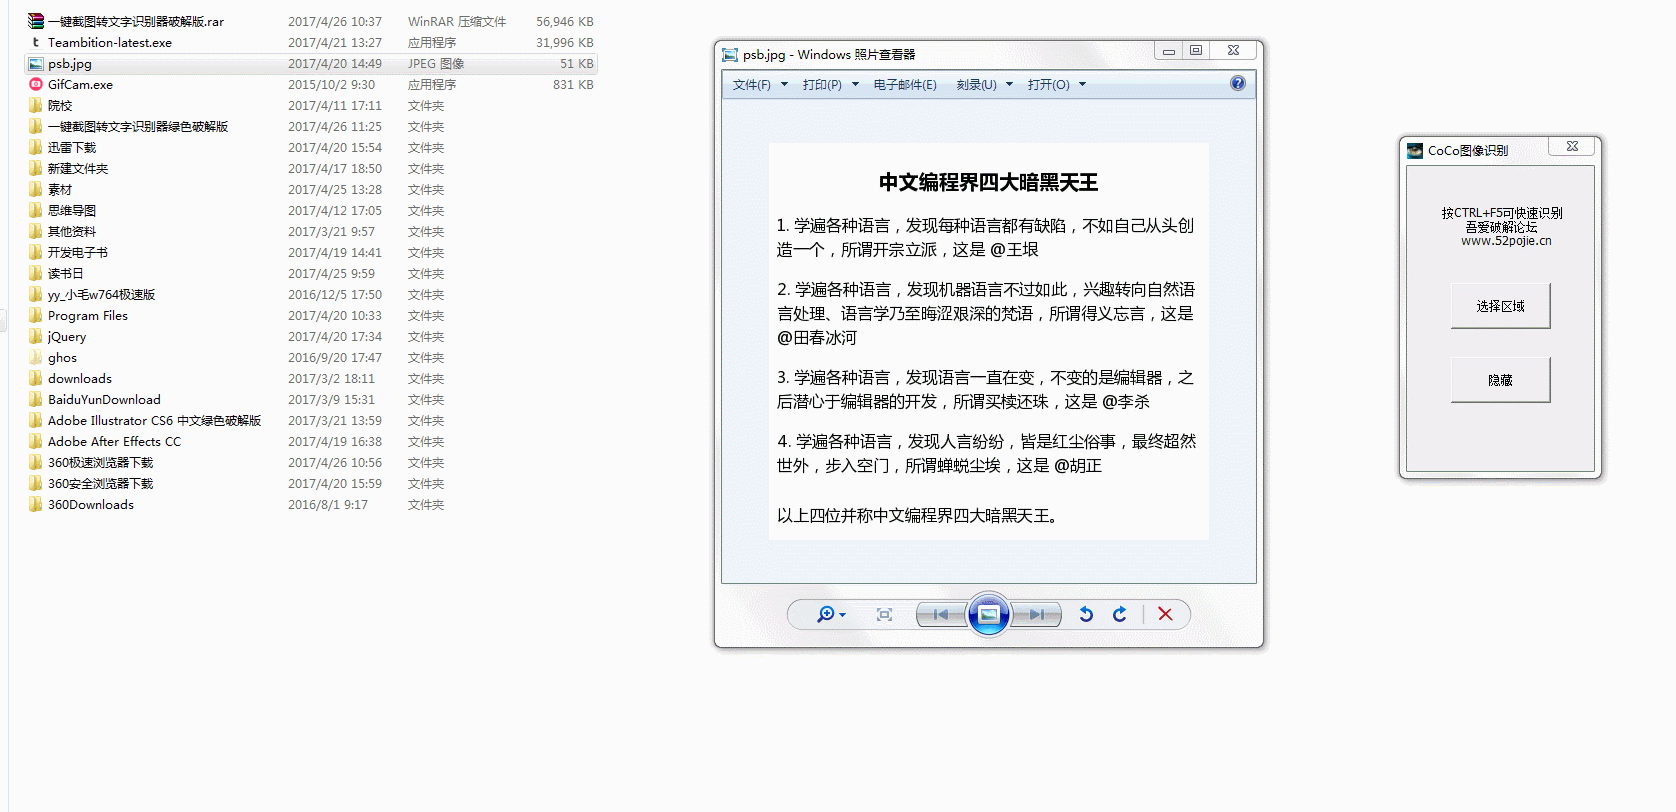Maximize the Windows photo viewer window
The image size is (1676, 812).
(1196, 50)
